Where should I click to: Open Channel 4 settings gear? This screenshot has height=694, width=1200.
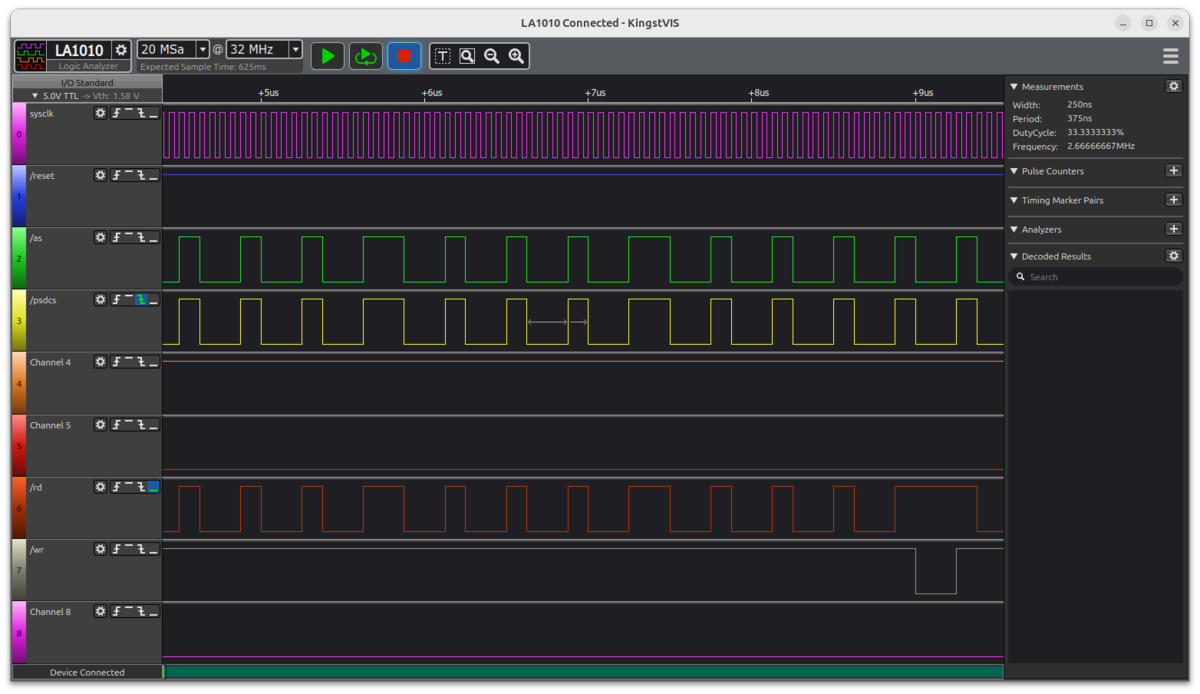pos(100,362)
